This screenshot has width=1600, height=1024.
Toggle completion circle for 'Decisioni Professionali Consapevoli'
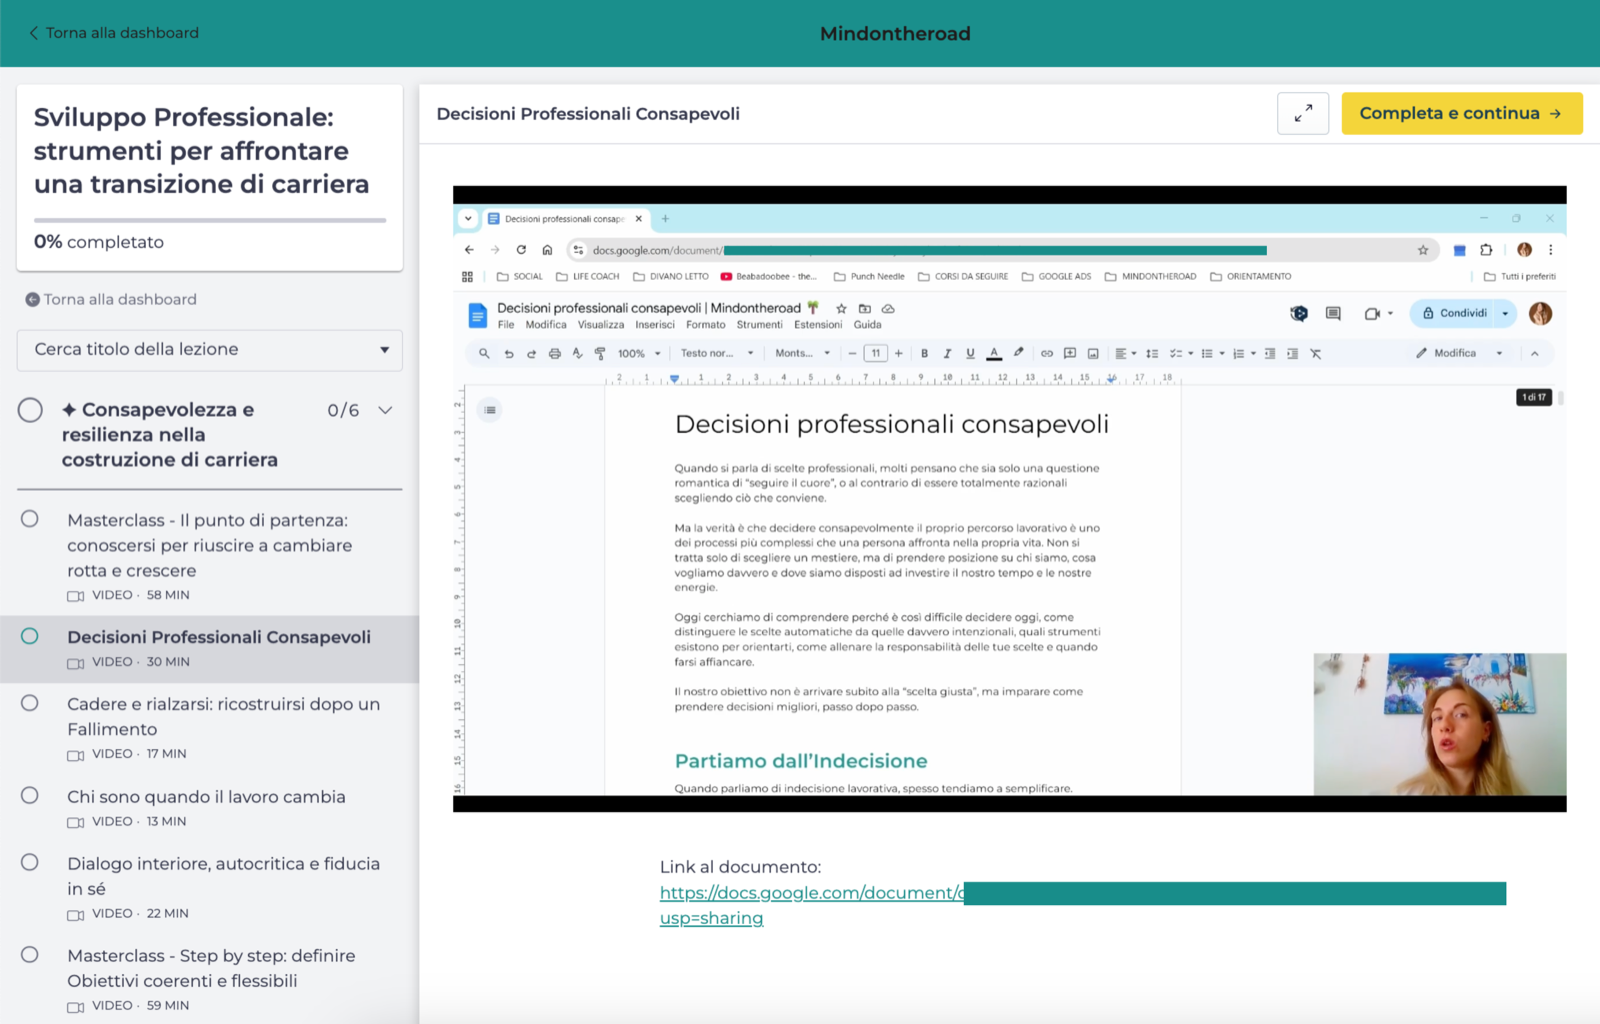[x=30, y=636]
